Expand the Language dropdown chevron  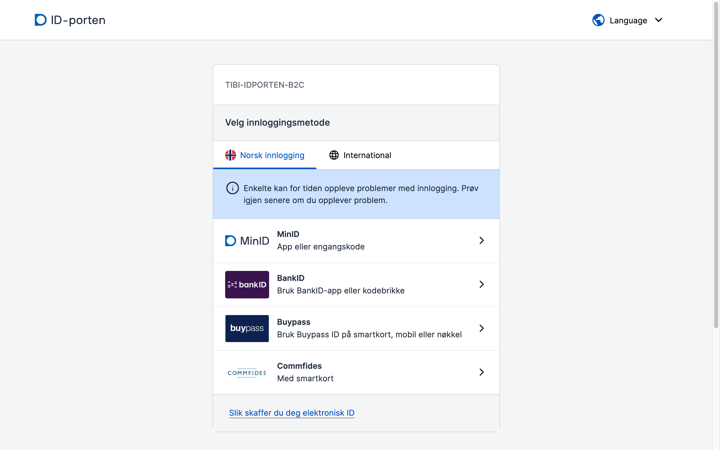658,20
